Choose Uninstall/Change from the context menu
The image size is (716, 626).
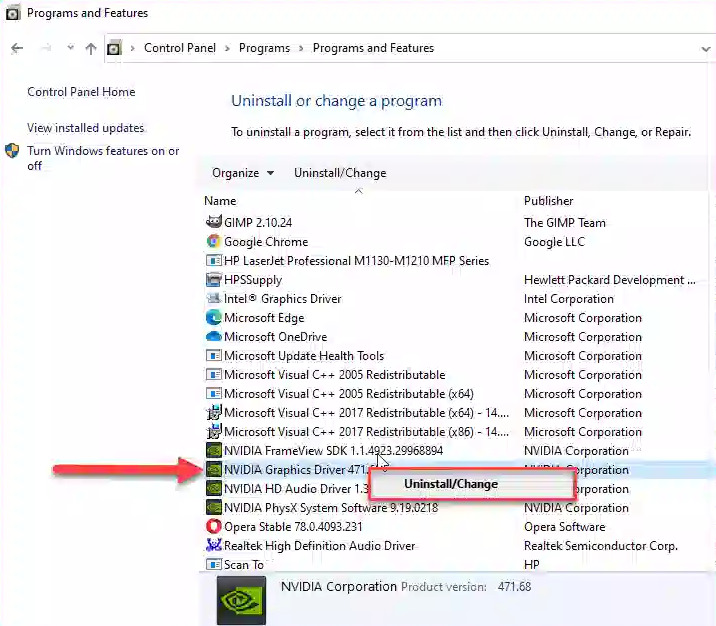pos(450,484)
